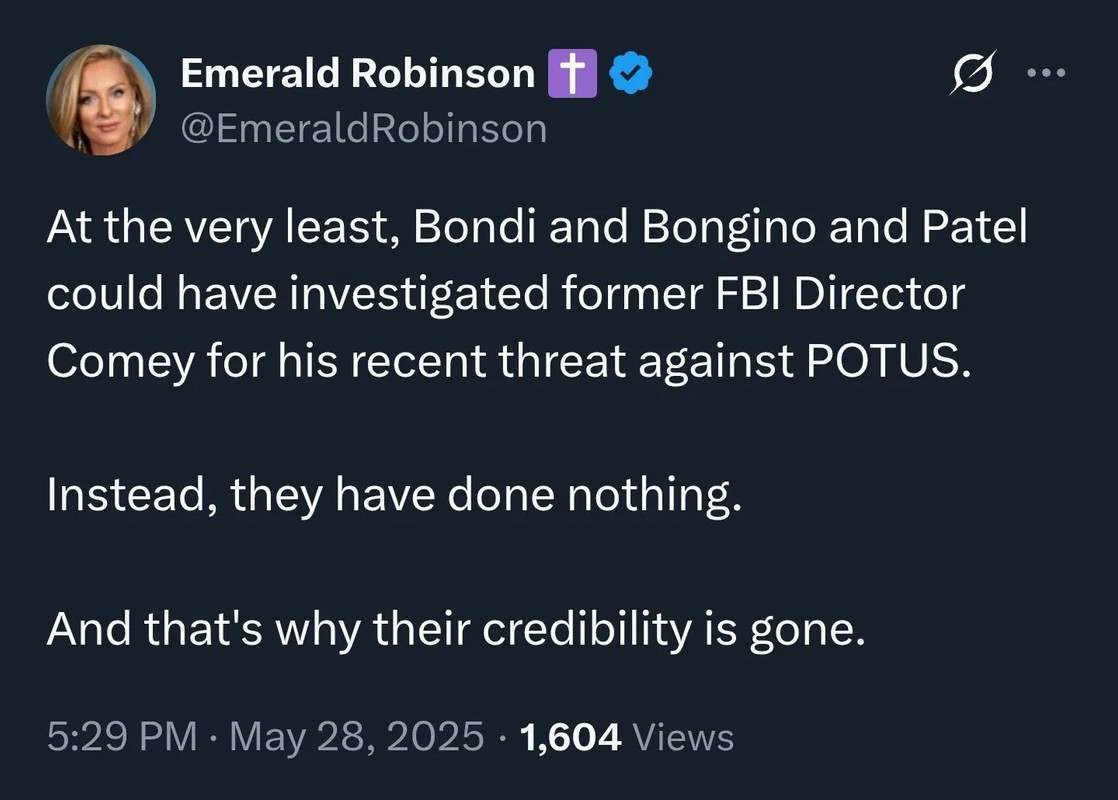Click 'At the very least' opening text

pos(220,230)
